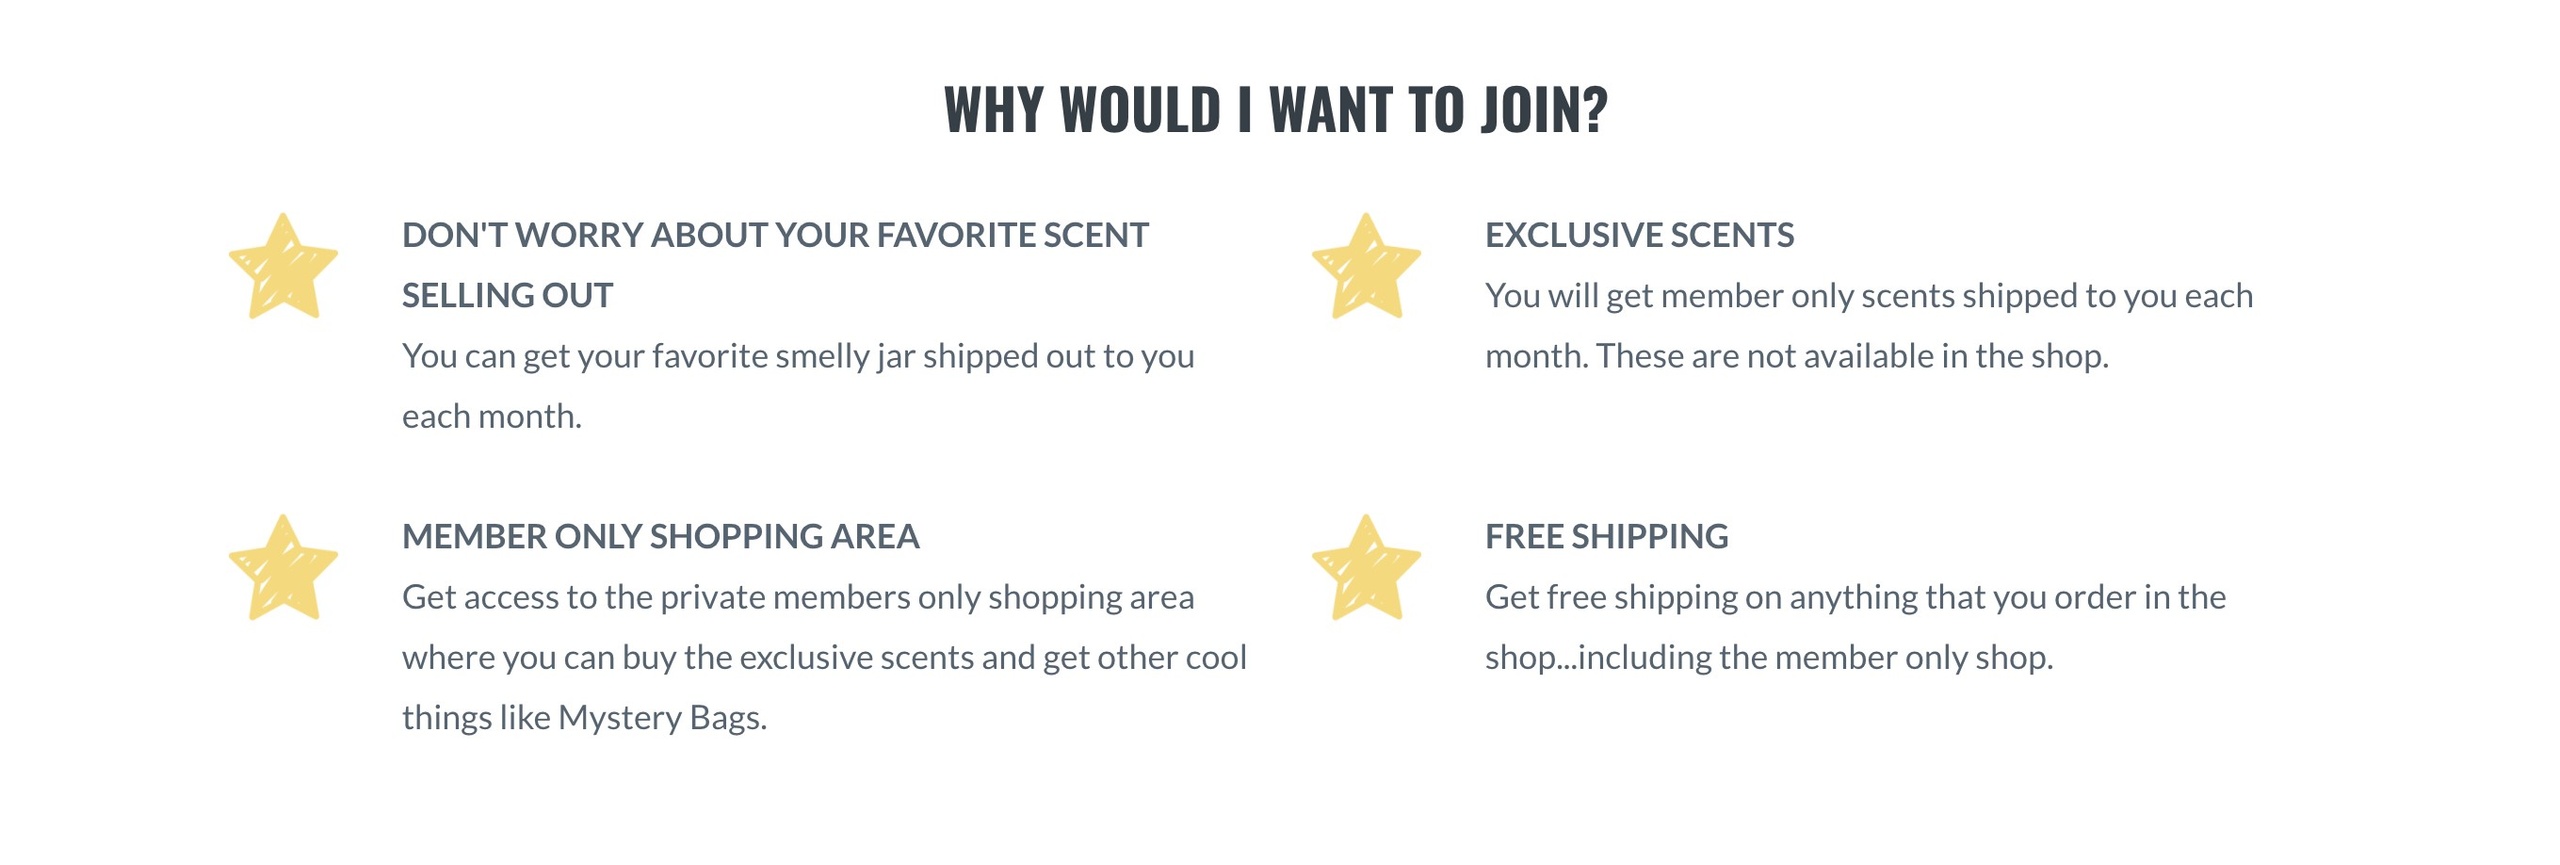Select the 'Don't Worry About Your Favorite Scent' line
This screenshot has height=865, width=2560.
(x=775, y=235)
